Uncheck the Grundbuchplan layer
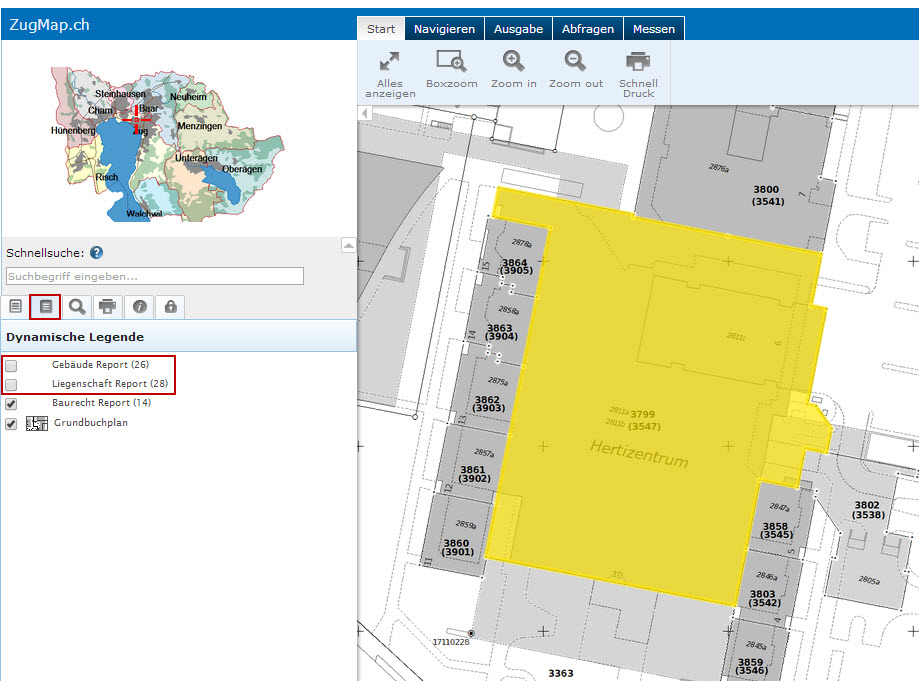This screenshot has height=681, width=919. [11, 423]
